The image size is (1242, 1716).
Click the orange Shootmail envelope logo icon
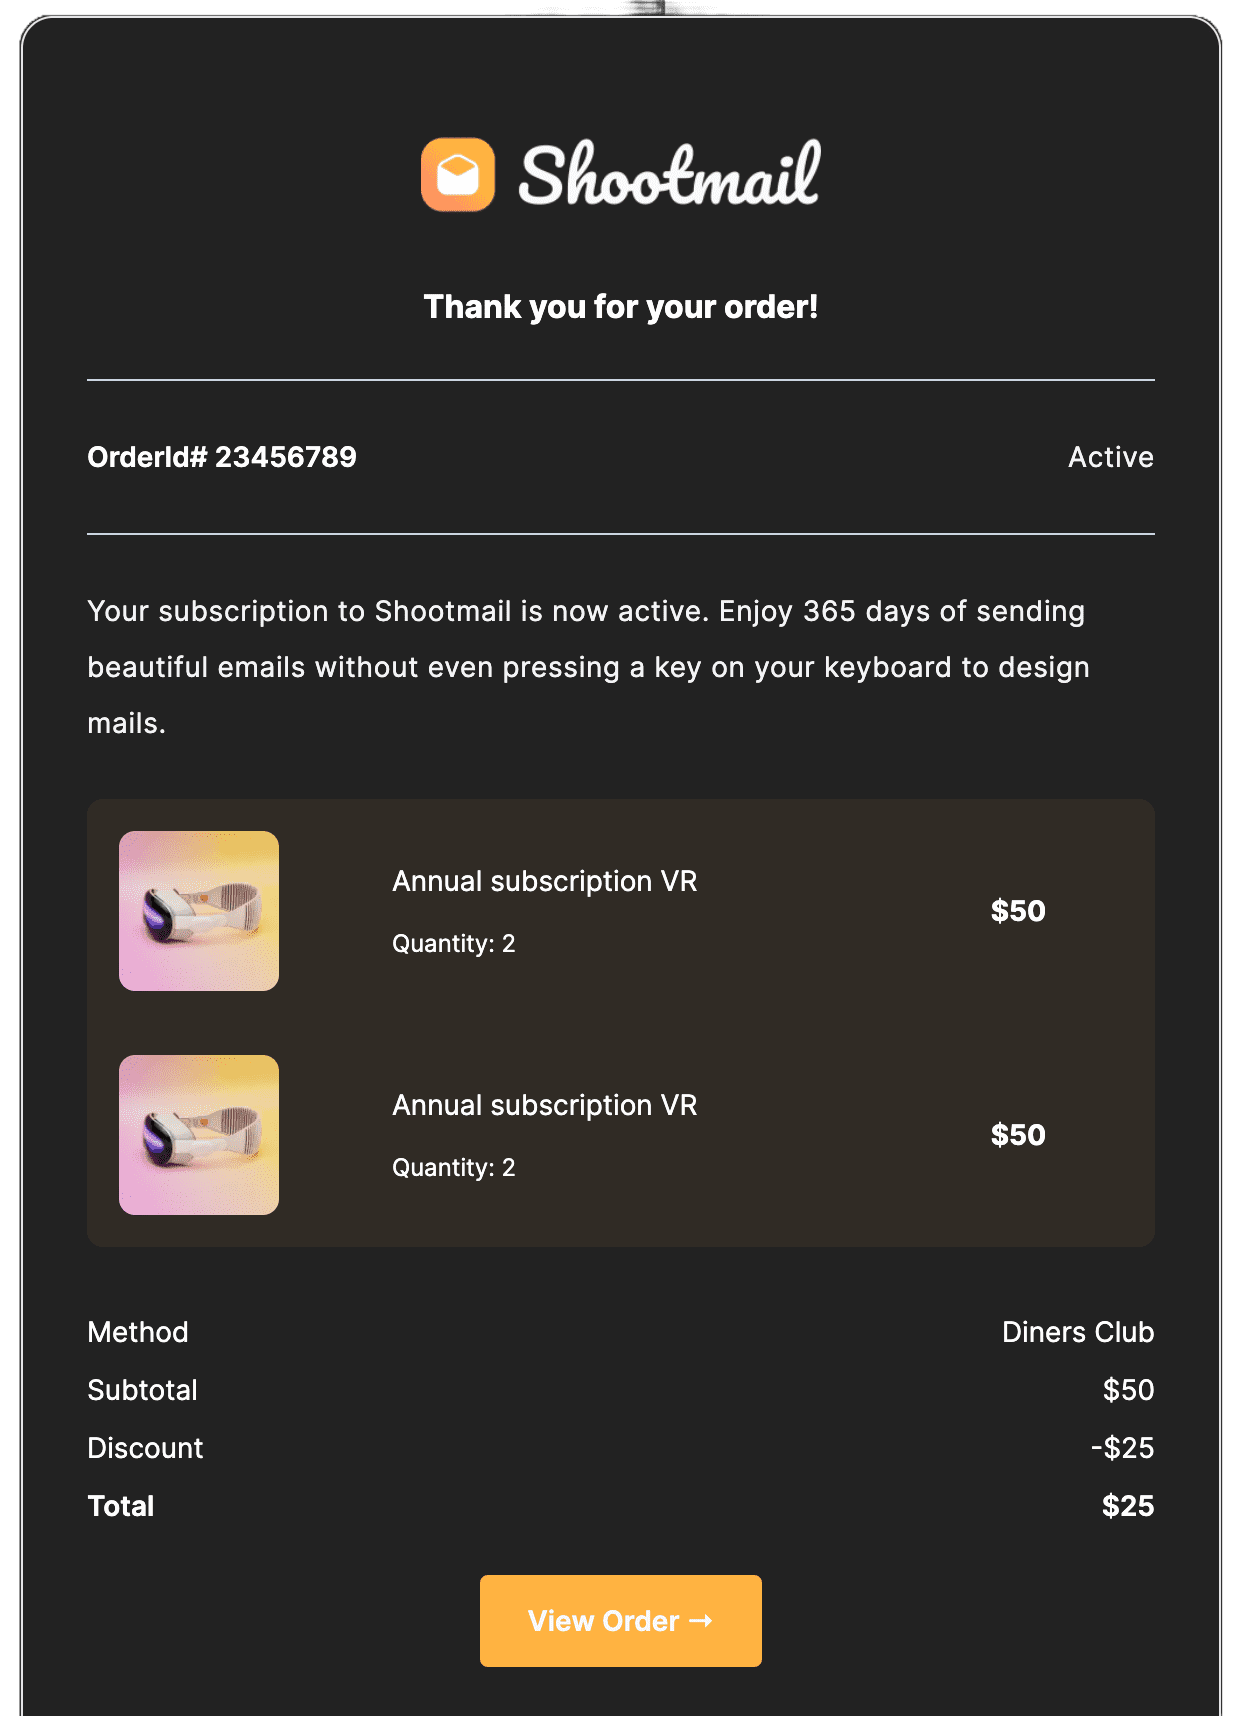458,175
